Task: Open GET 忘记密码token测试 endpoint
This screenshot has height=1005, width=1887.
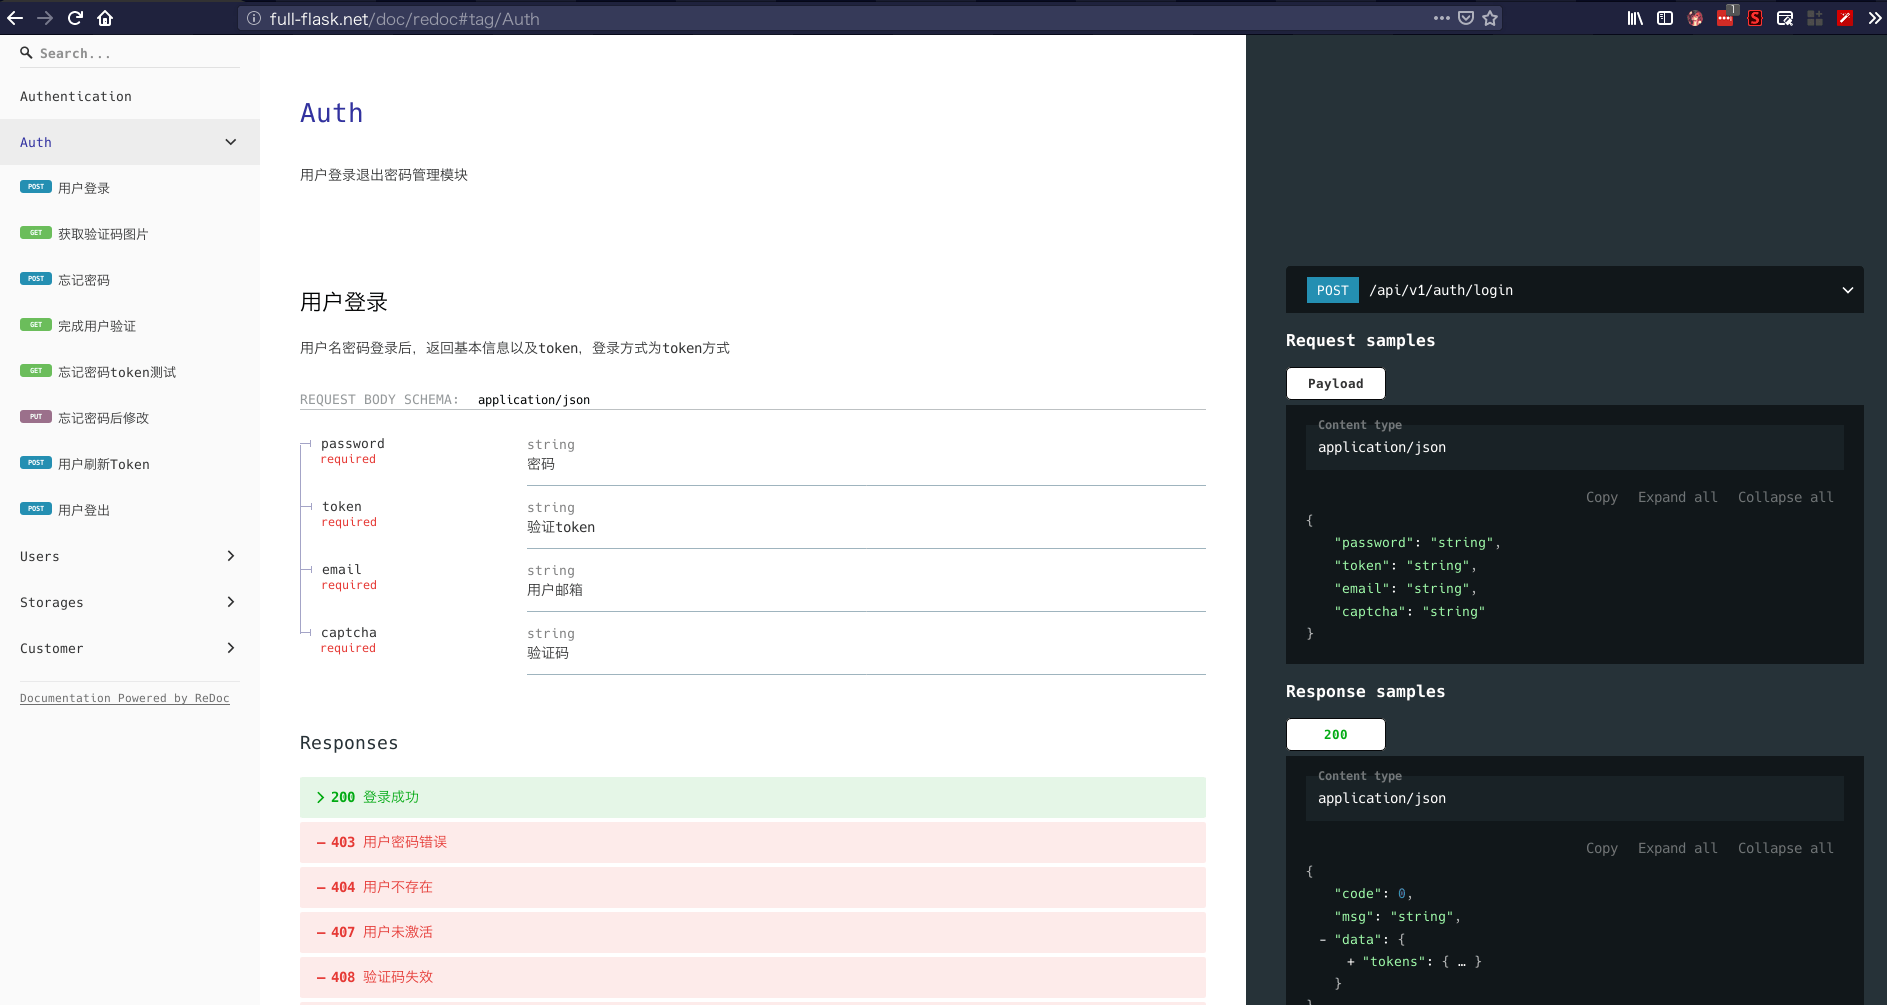Action: click(x=130, y=372)
